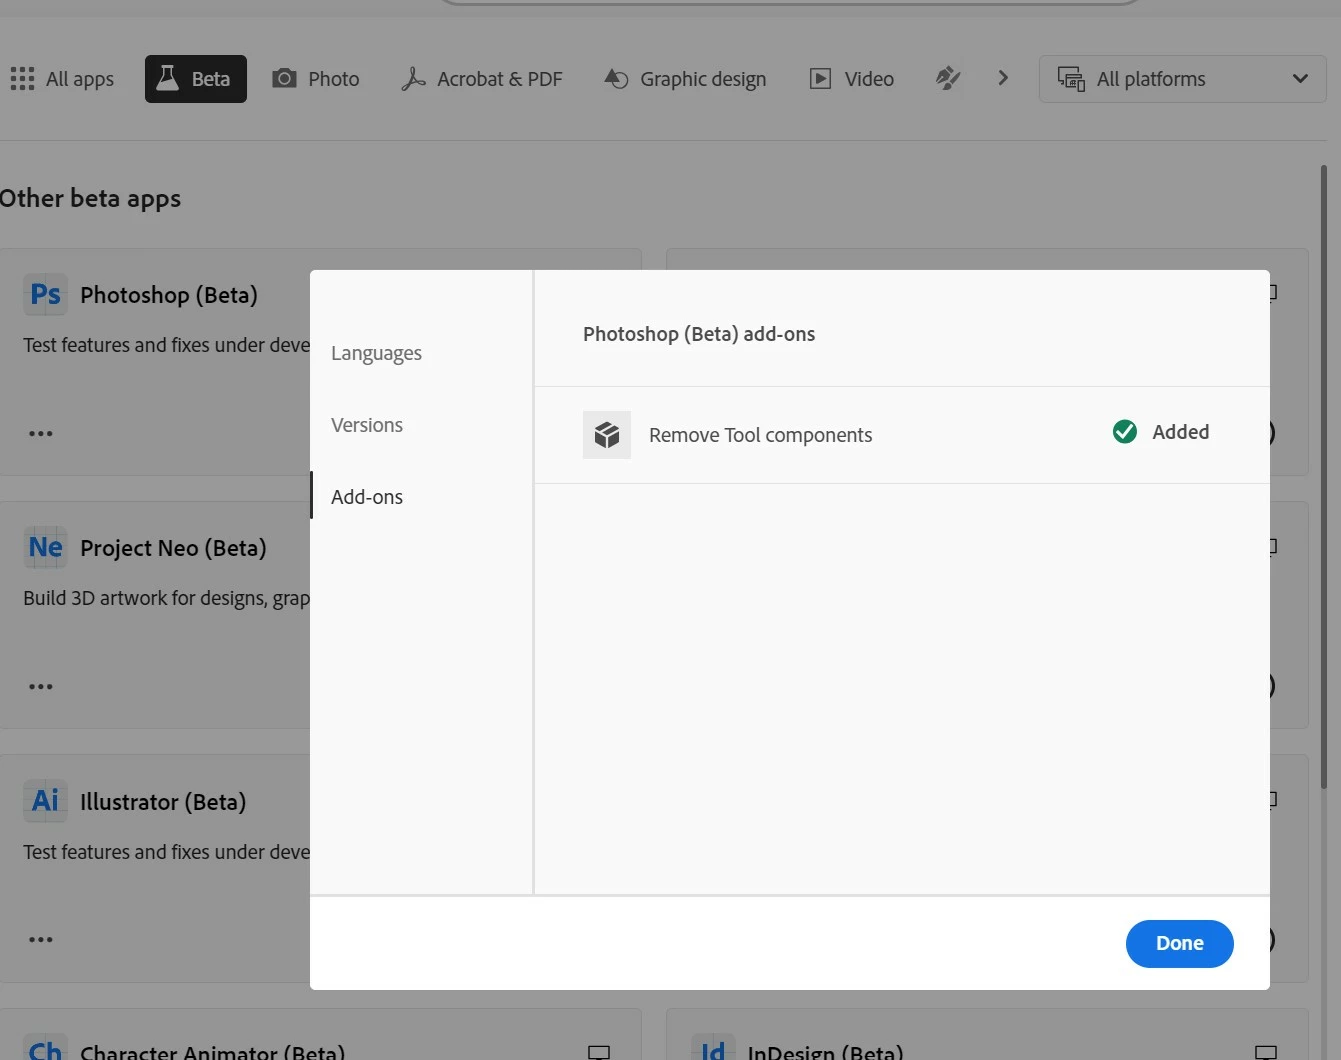Click the green Added checkmark
The image size is (1341, 1060).
coord(1125,431)
